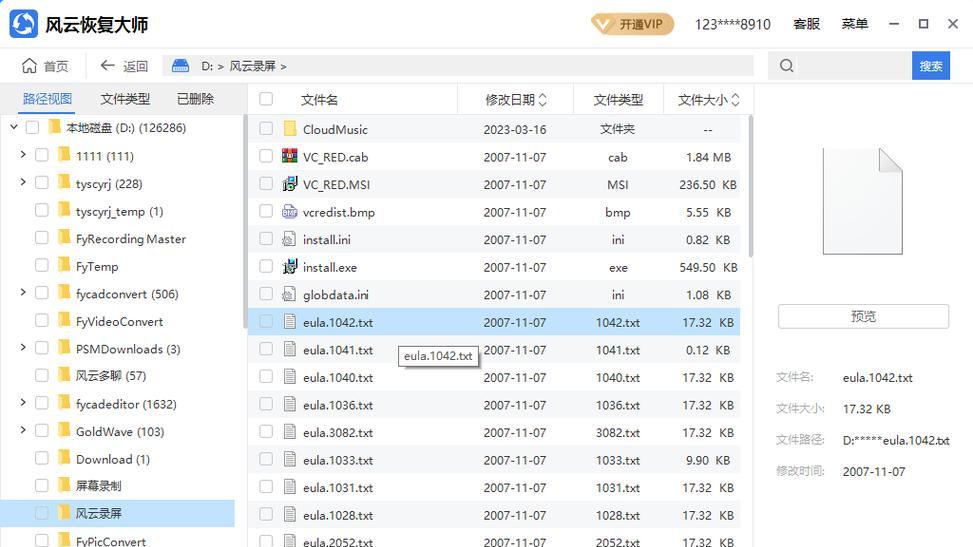The image size is (973, 547).
Task: Check the box for eula.1033.txt
Action: 266,459
